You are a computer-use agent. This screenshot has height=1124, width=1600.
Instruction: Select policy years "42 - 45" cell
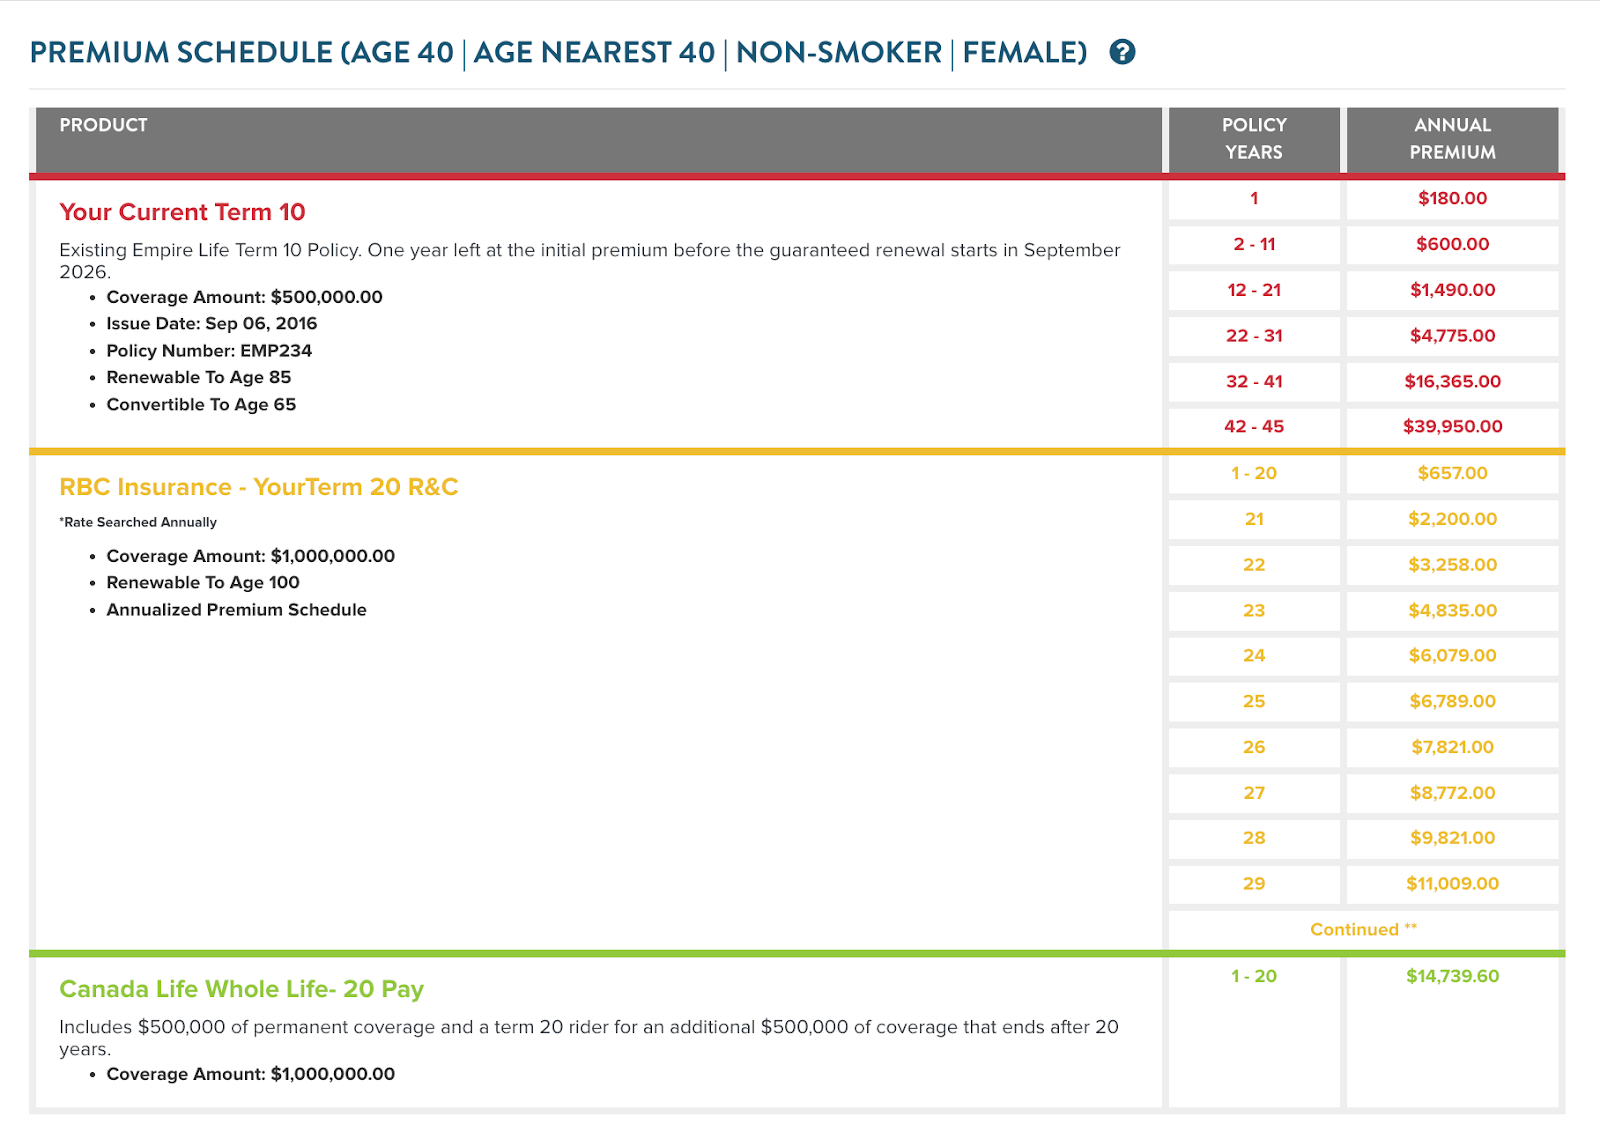pyautogui.click(x=1254, y=426)
